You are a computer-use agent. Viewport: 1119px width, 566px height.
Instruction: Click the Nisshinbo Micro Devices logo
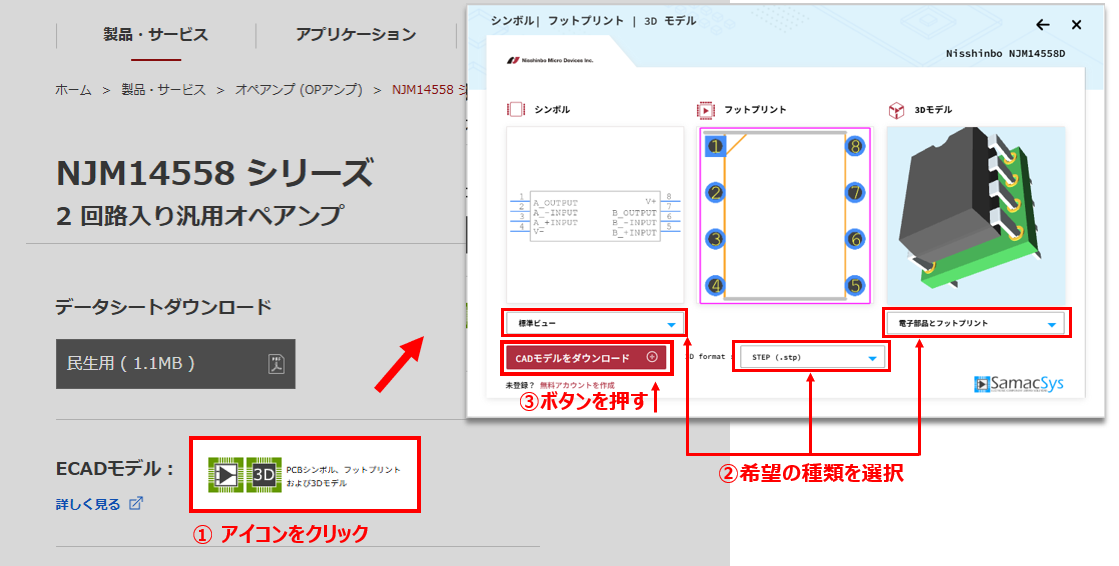(x=550, y=61)
